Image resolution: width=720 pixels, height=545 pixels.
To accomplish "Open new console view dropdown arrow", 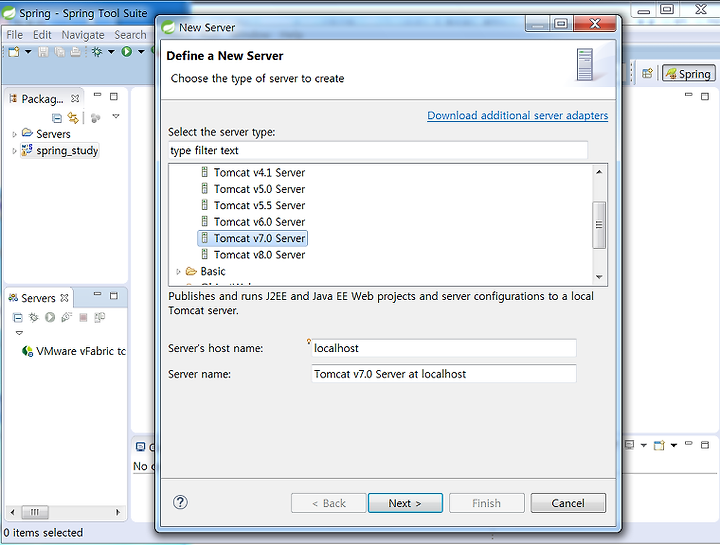I will click(674, 445).
